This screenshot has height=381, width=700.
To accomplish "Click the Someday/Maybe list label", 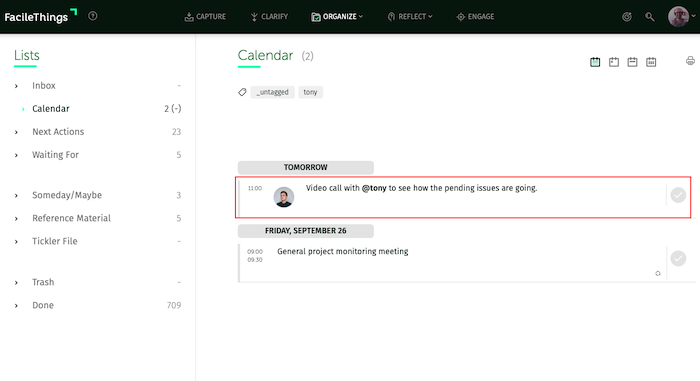I will (x=67, y=195).
